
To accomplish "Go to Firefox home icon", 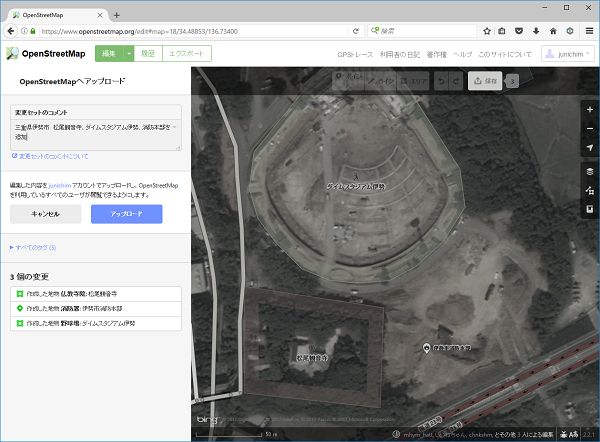I will (553, 31).
